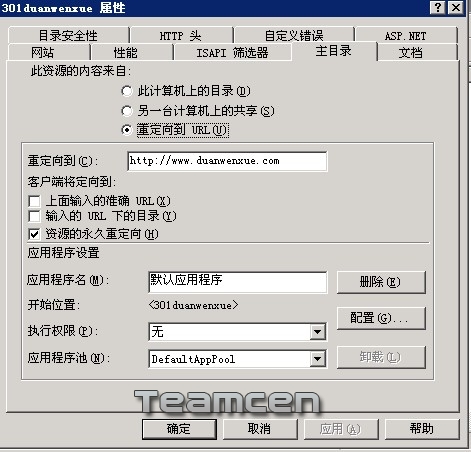Enable 上面输入的准确 URL checkbox
The image size is (471, 452).
34,201
